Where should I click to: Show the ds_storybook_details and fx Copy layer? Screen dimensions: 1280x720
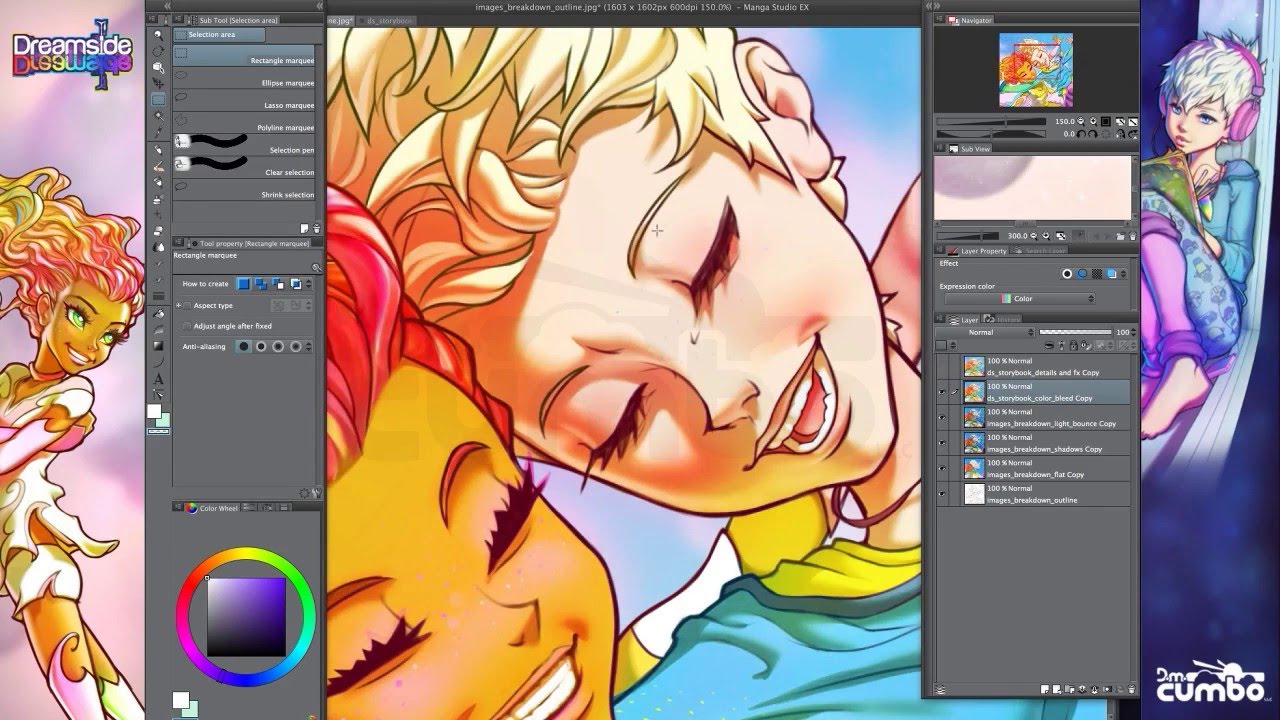click(x=941, y=367)
